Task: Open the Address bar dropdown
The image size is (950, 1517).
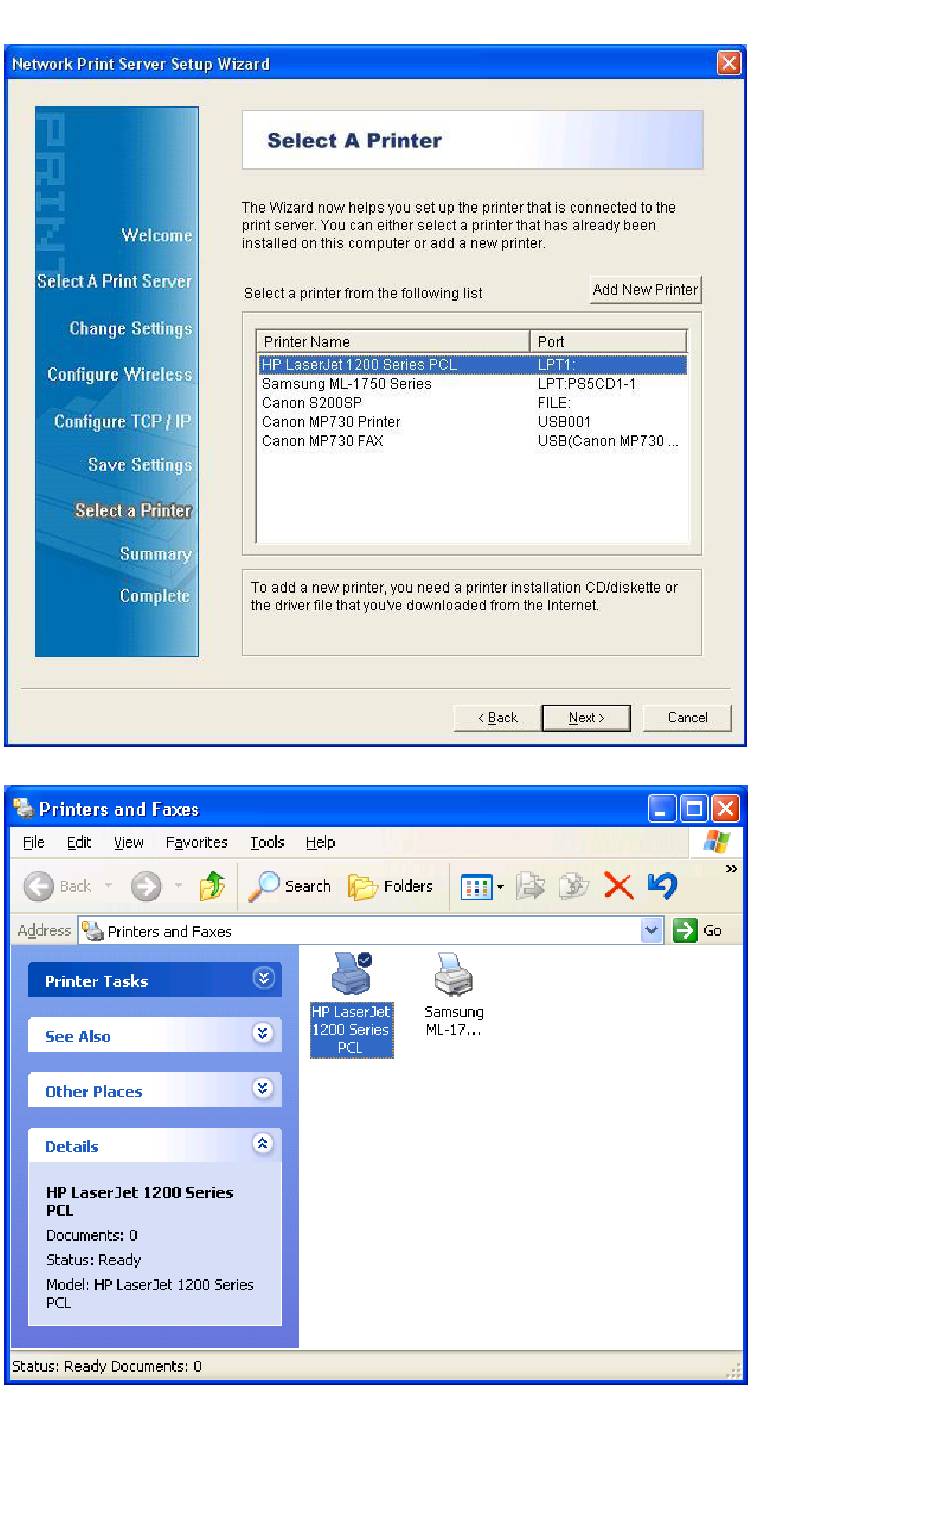Action: coord(652,930)
